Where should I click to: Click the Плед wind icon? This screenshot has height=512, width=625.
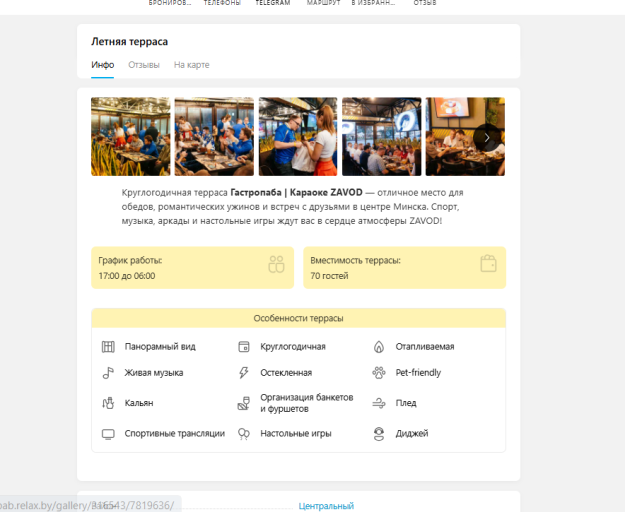coord(379,403)
